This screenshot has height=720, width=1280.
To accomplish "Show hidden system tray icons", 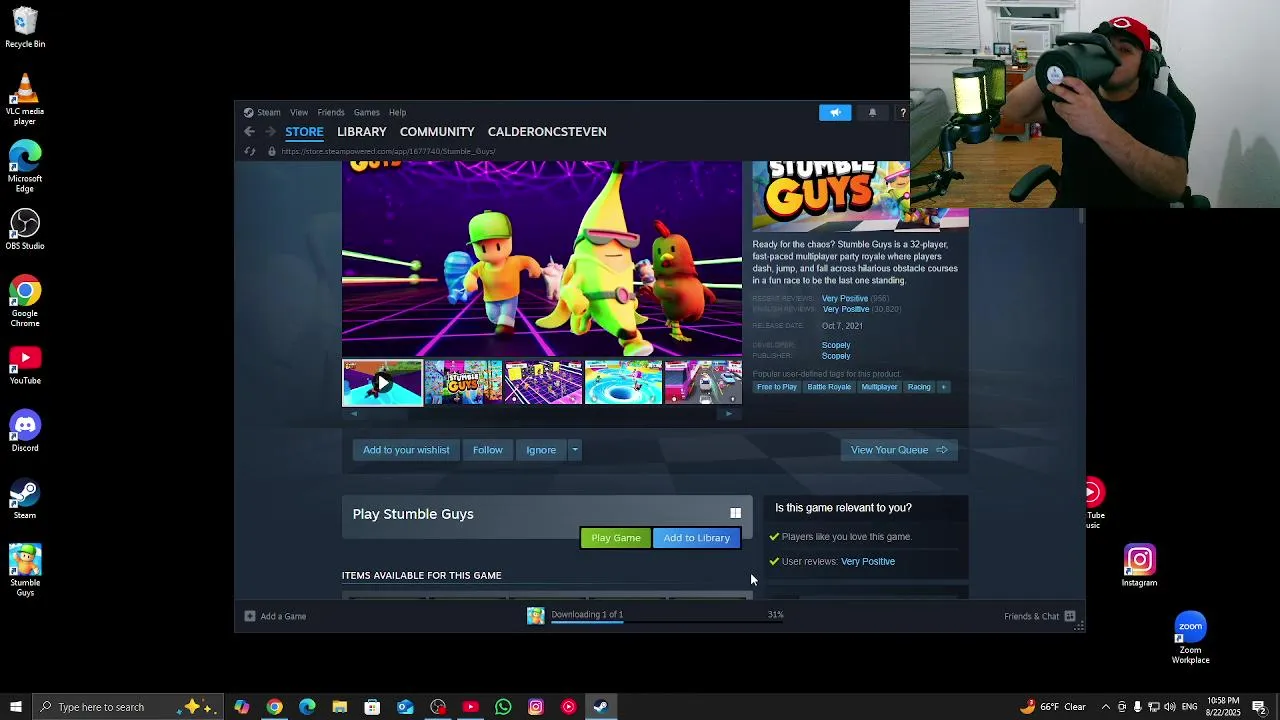I will (1105, 707).
